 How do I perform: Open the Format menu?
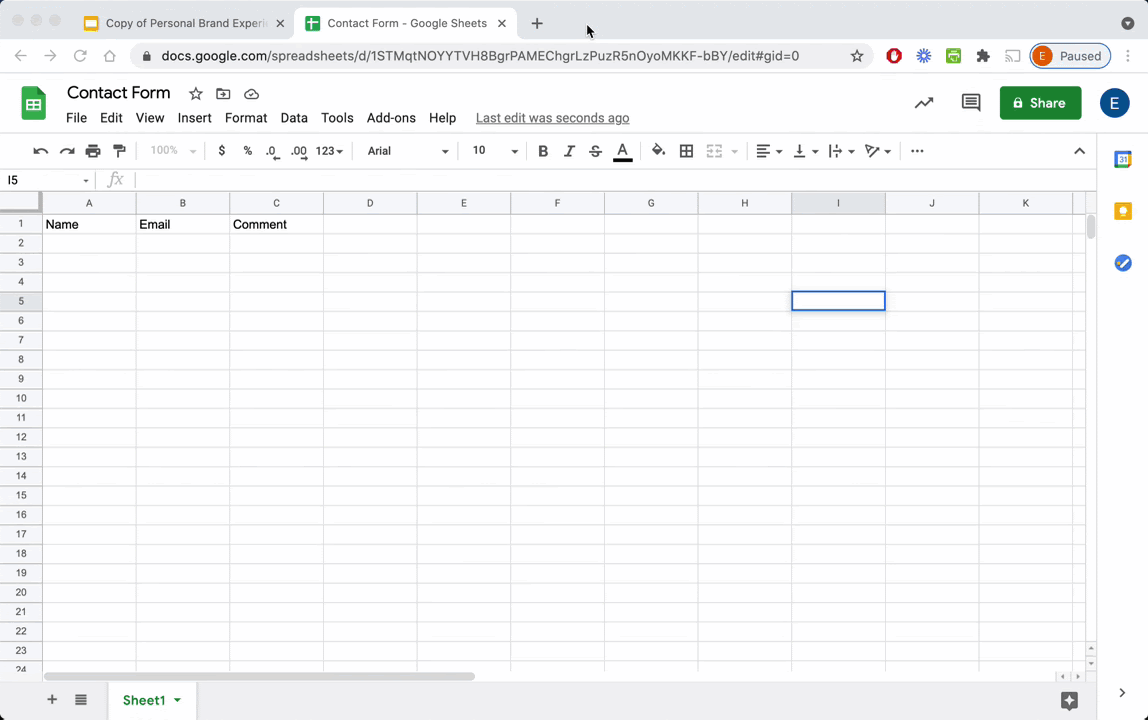click(x=246, y=118)
